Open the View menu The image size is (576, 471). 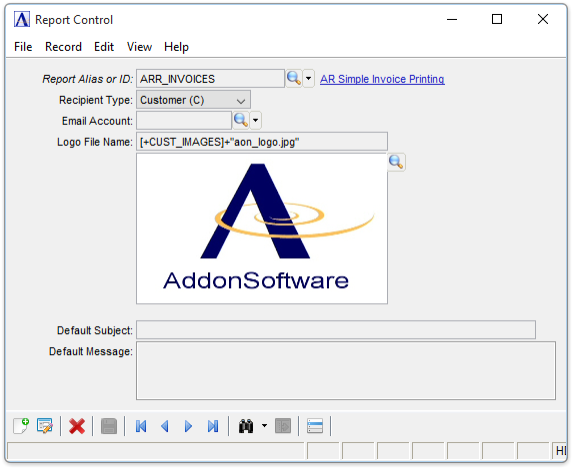coord(139,47)
